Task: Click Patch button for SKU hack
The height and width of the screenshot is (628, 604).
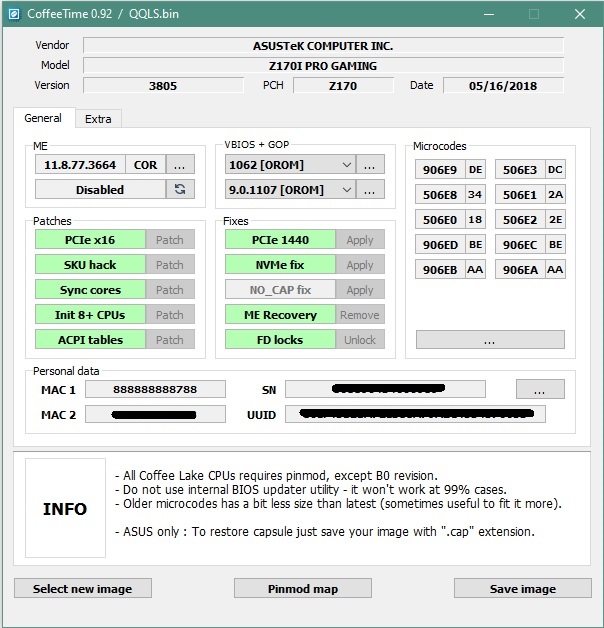Action: (x=170, y=264)
